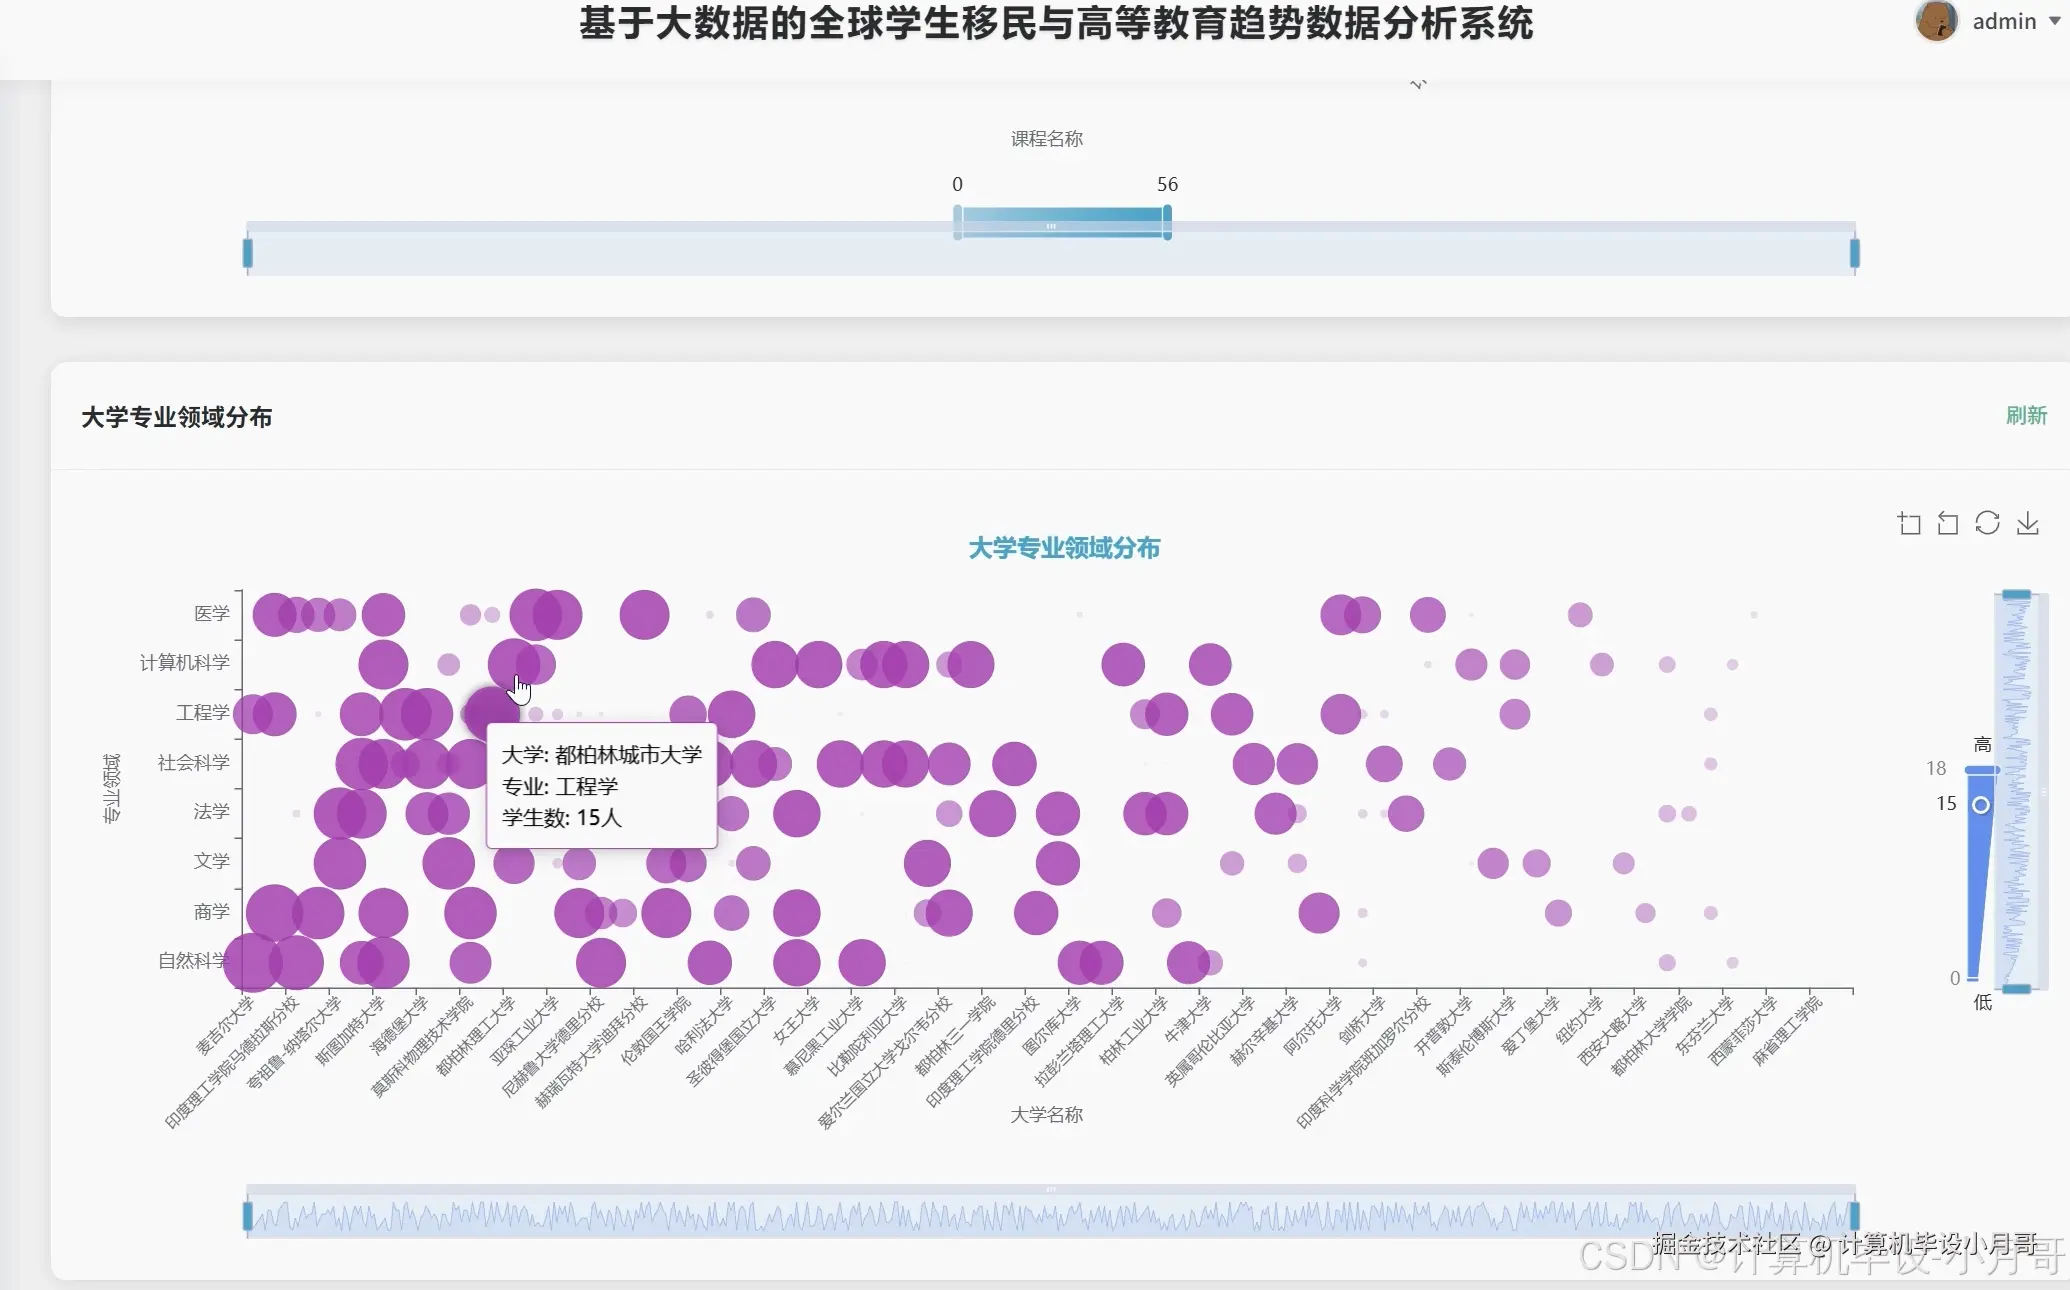Click the 医学 y-axis label
2070x1290 pixels.
point(211,613)
